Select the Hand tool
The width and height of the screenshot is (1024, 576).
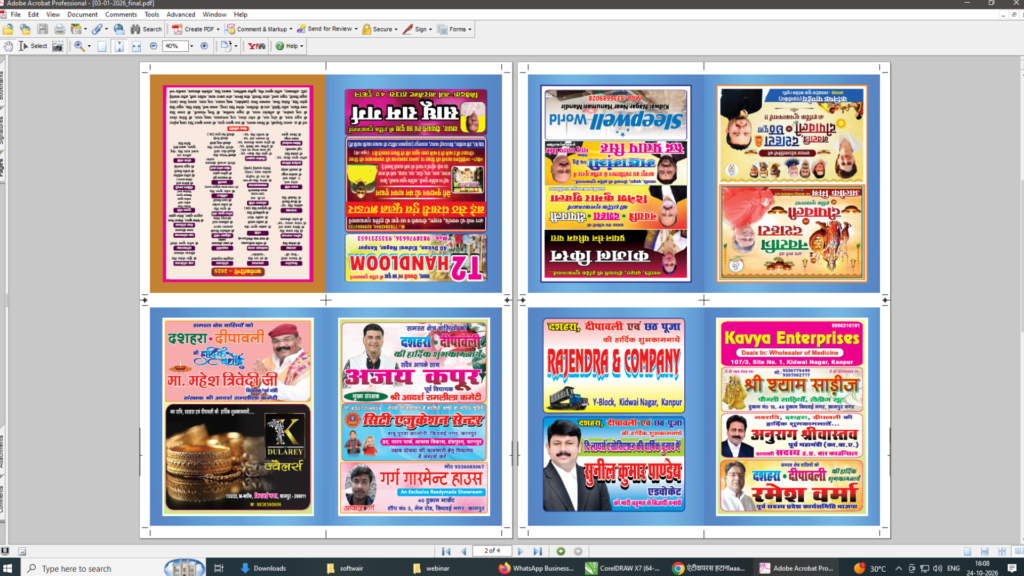tap(8, 46)
